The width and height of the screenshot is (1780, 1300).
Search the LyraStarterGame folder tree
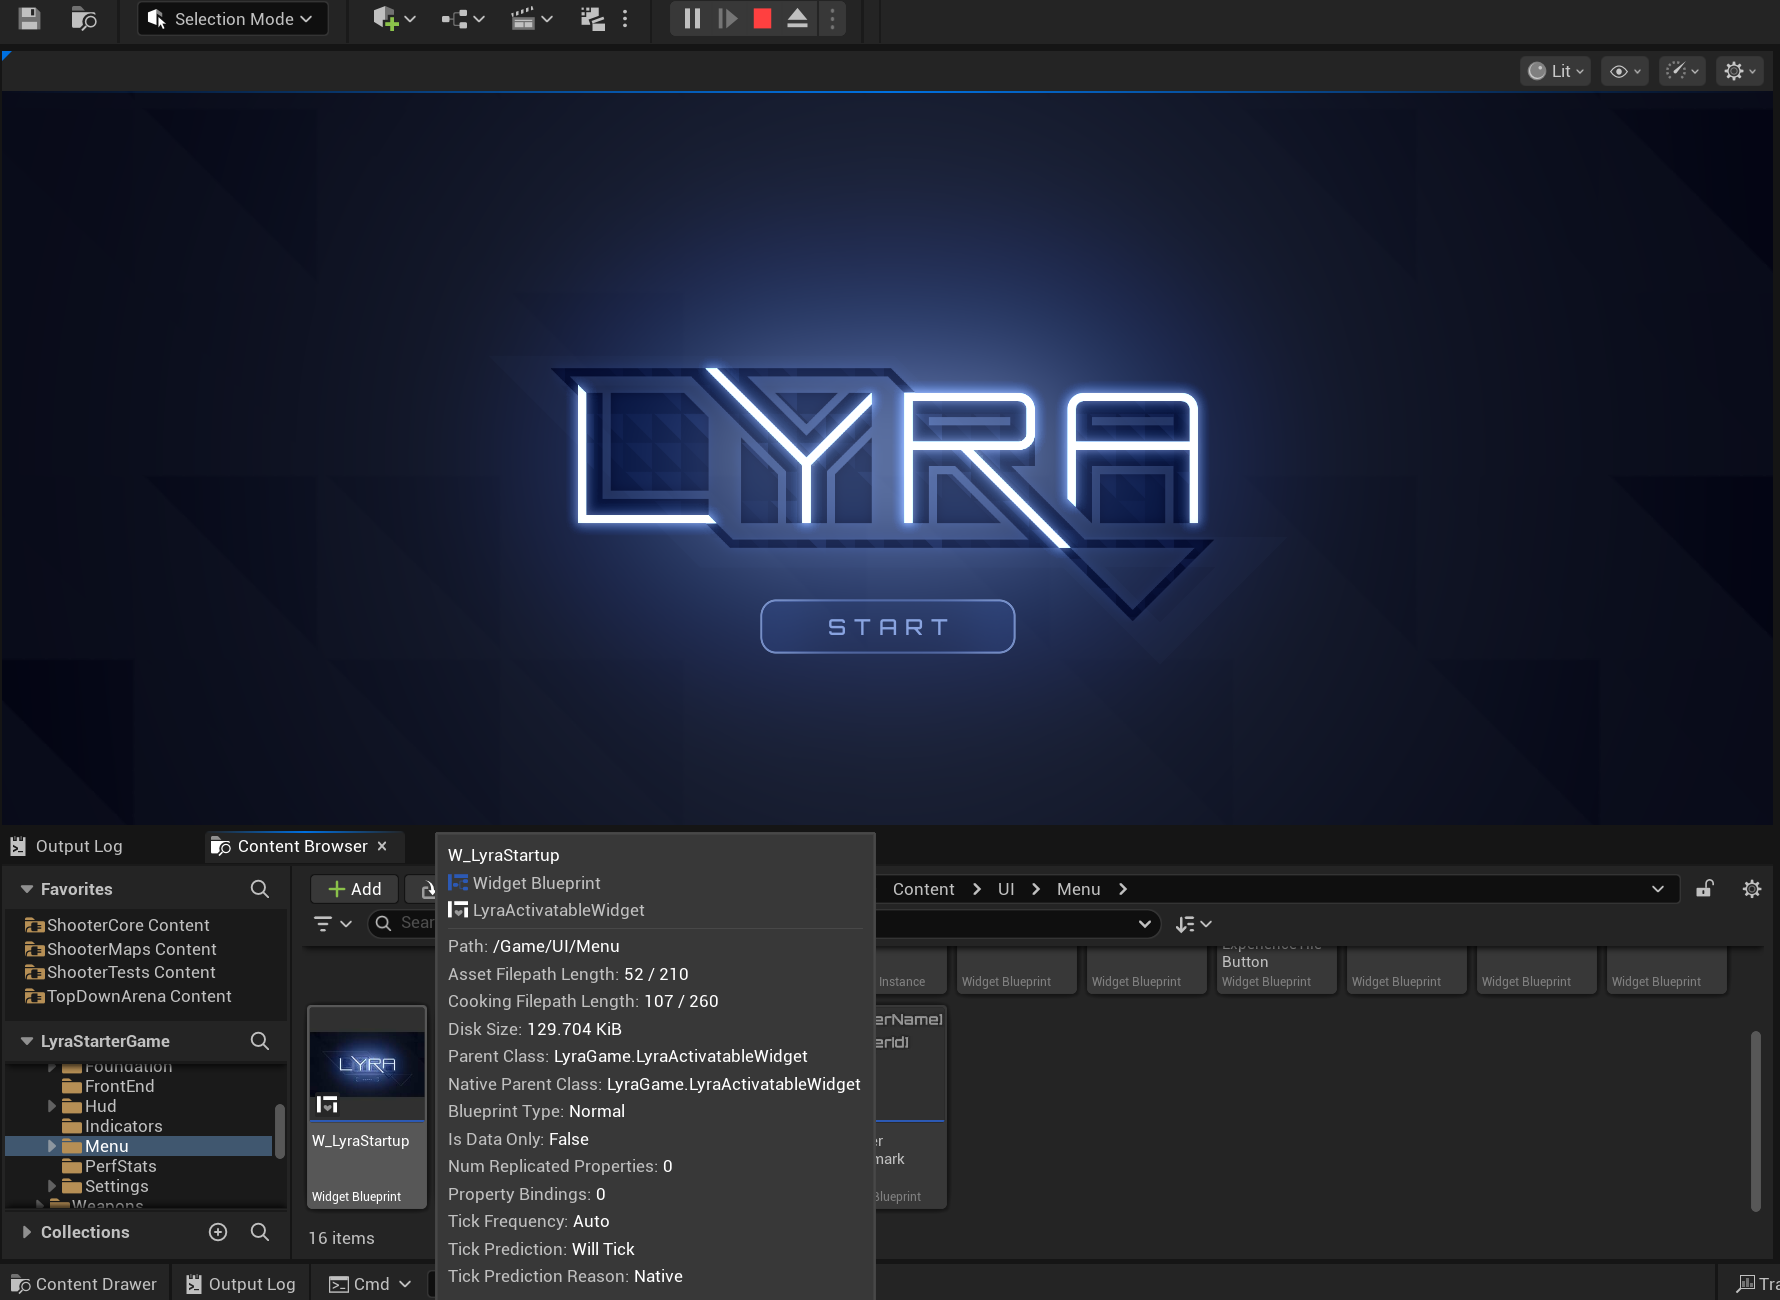(x=260, y=1041)
